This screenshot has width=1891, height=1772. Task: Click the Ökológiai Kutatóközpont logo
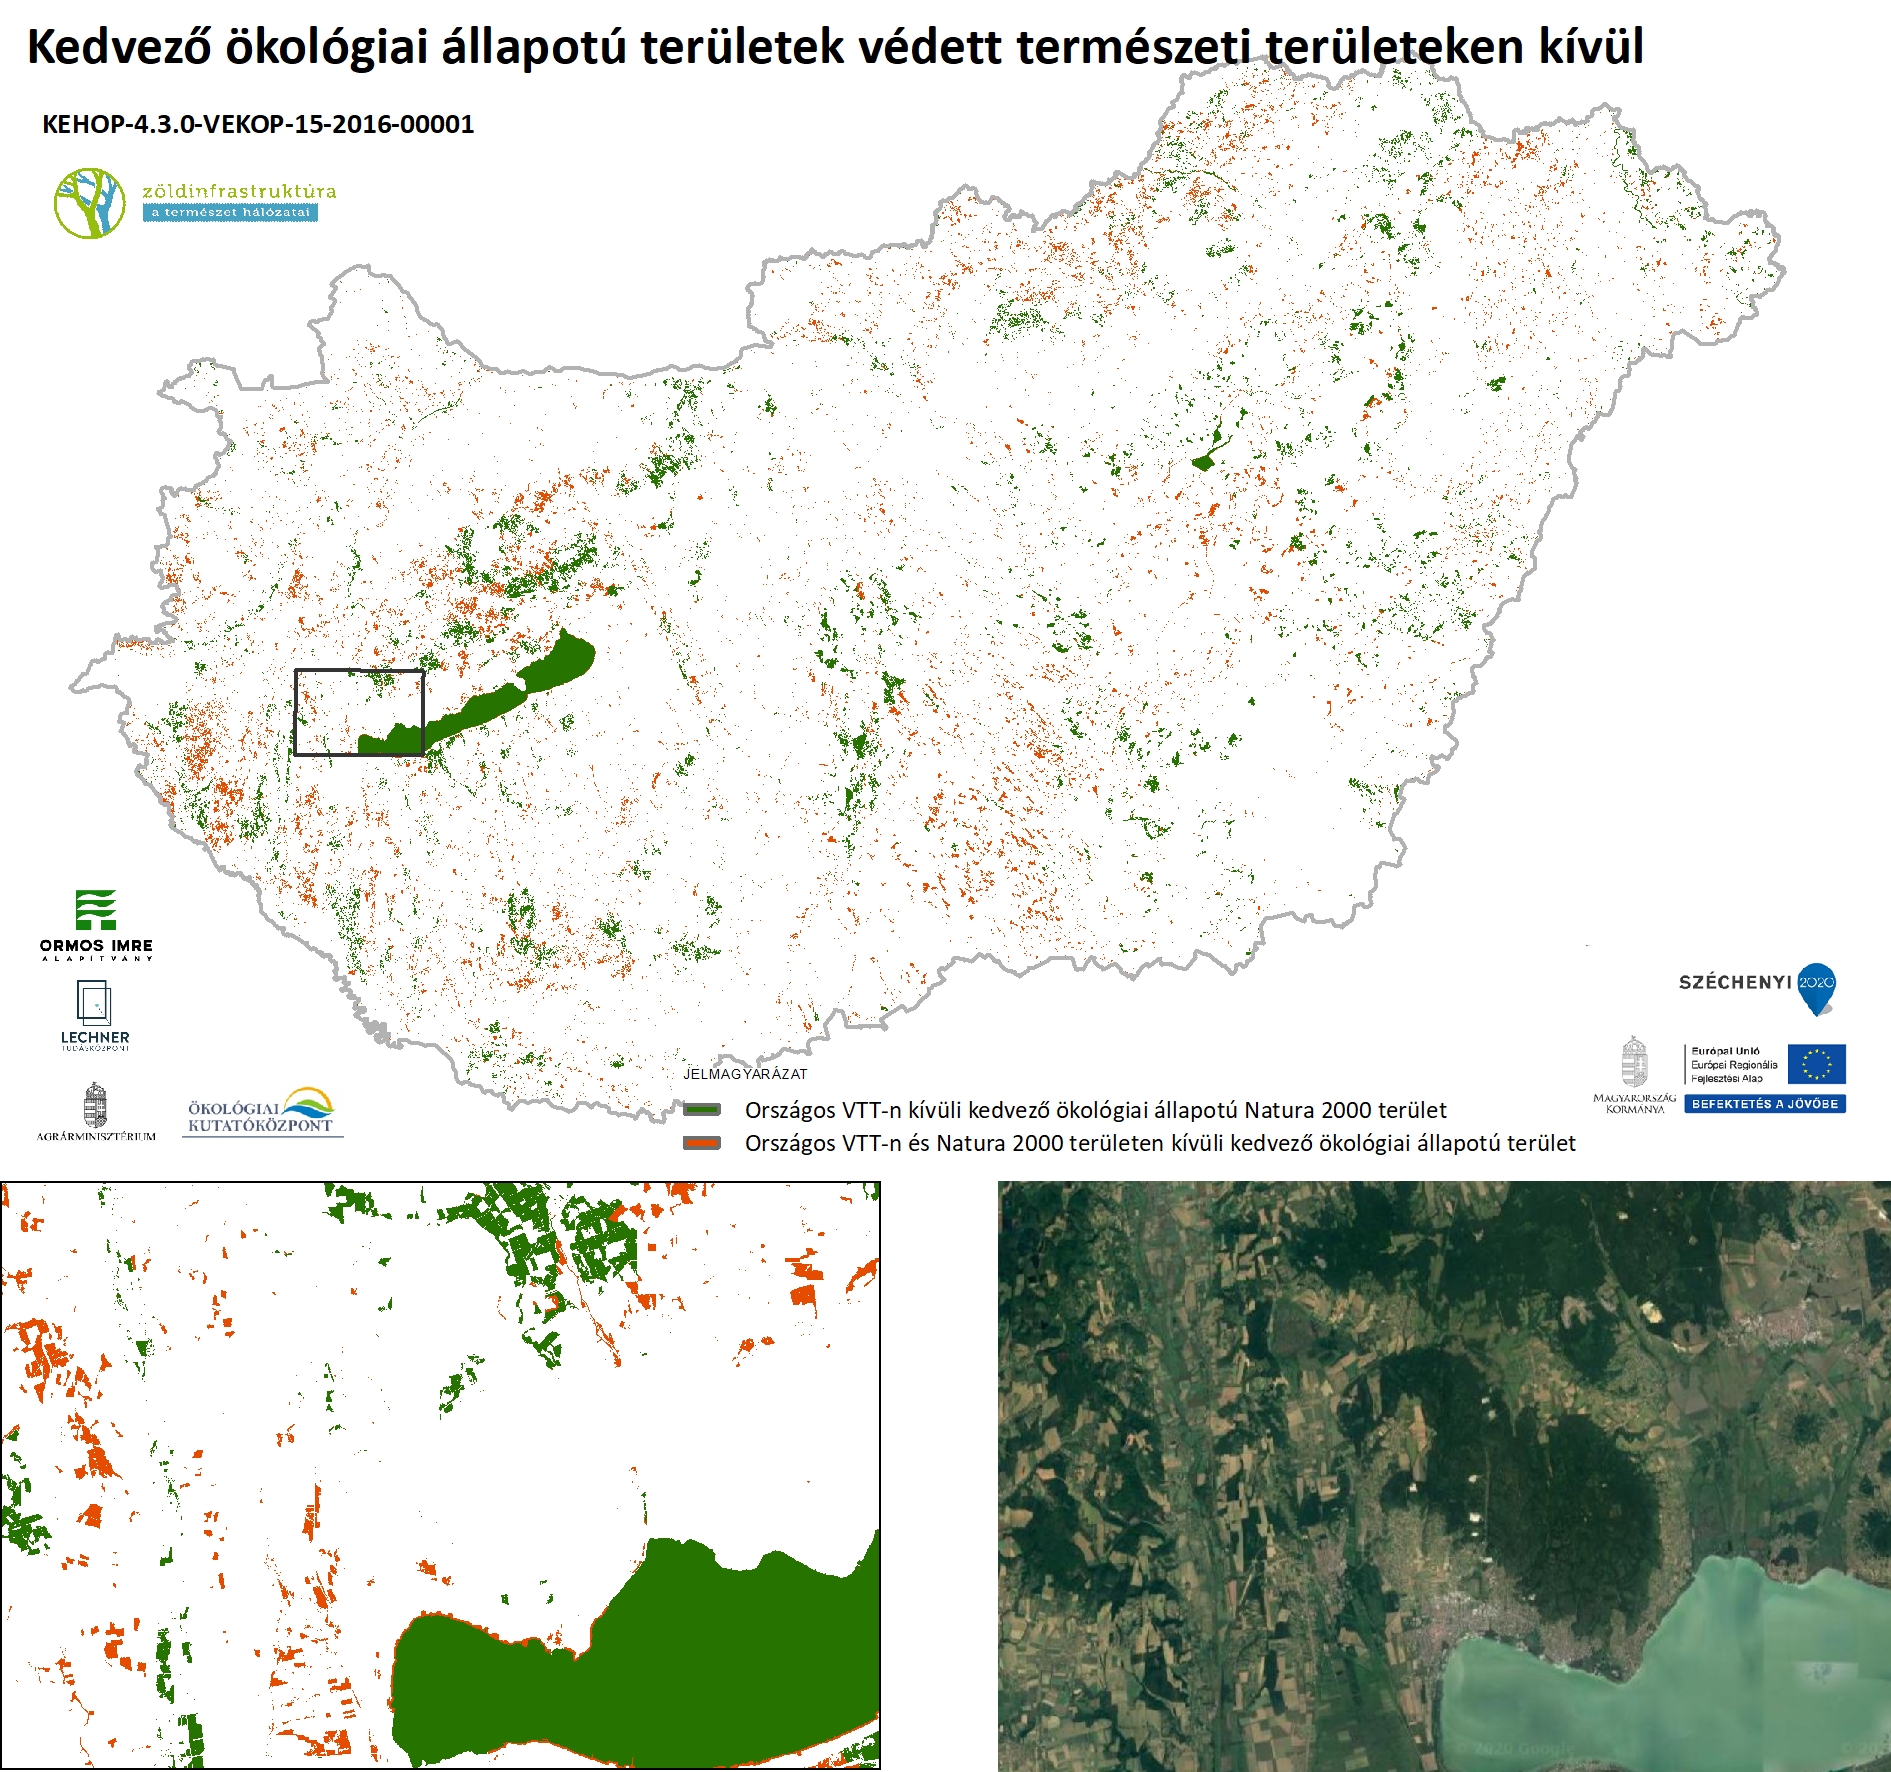point(262,1112)
